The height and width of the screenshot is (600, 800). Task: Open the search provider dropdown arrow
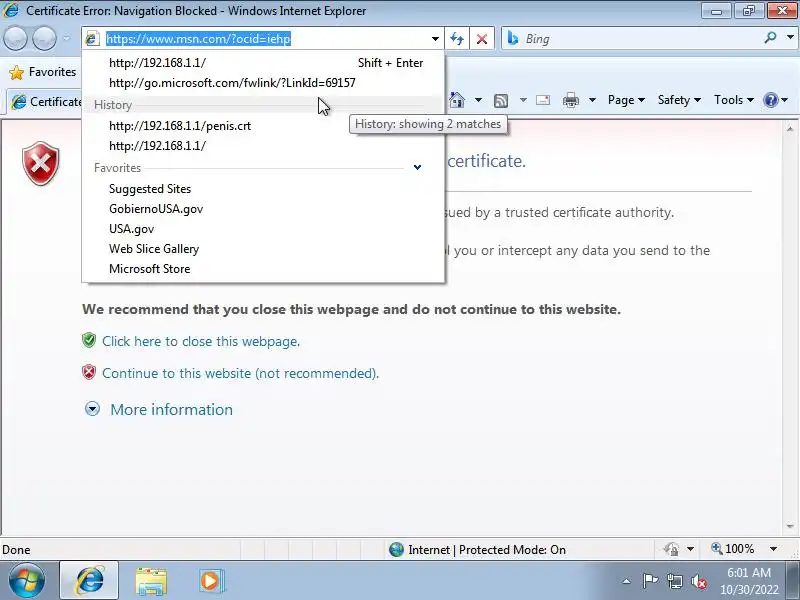coord(790,37)
